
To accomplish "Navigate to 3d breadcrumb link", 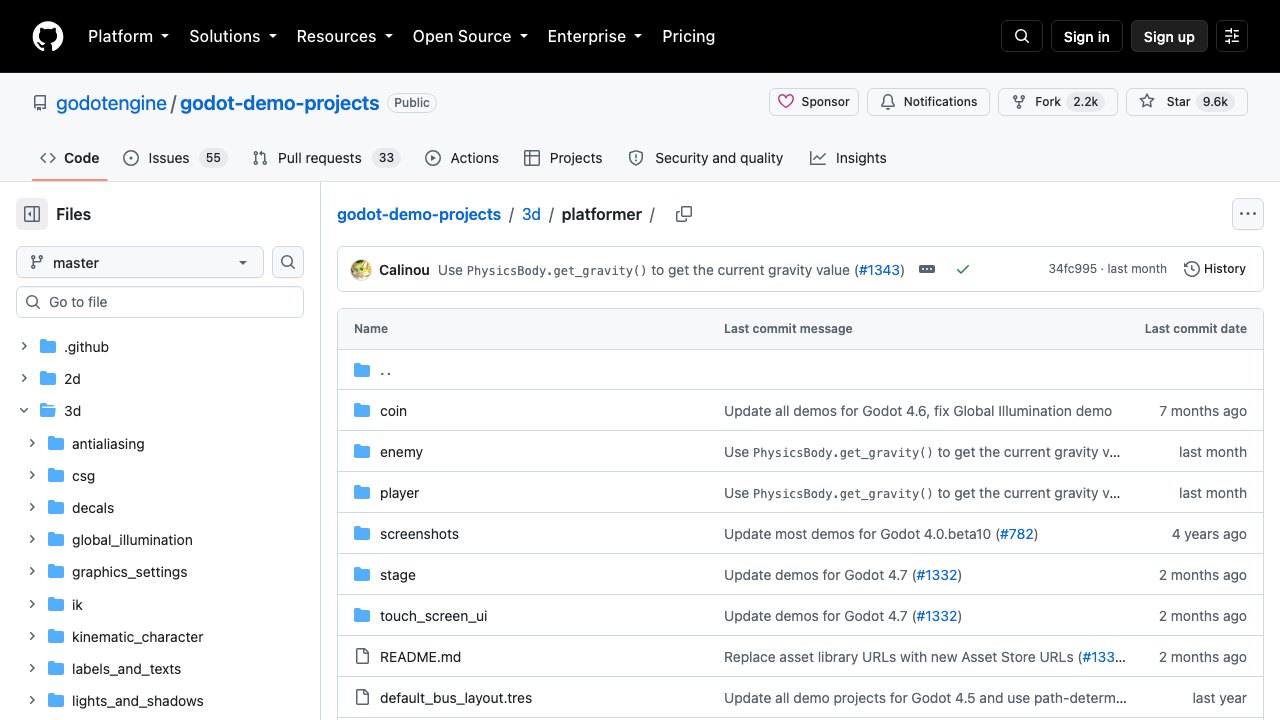I will pos(531,214).
